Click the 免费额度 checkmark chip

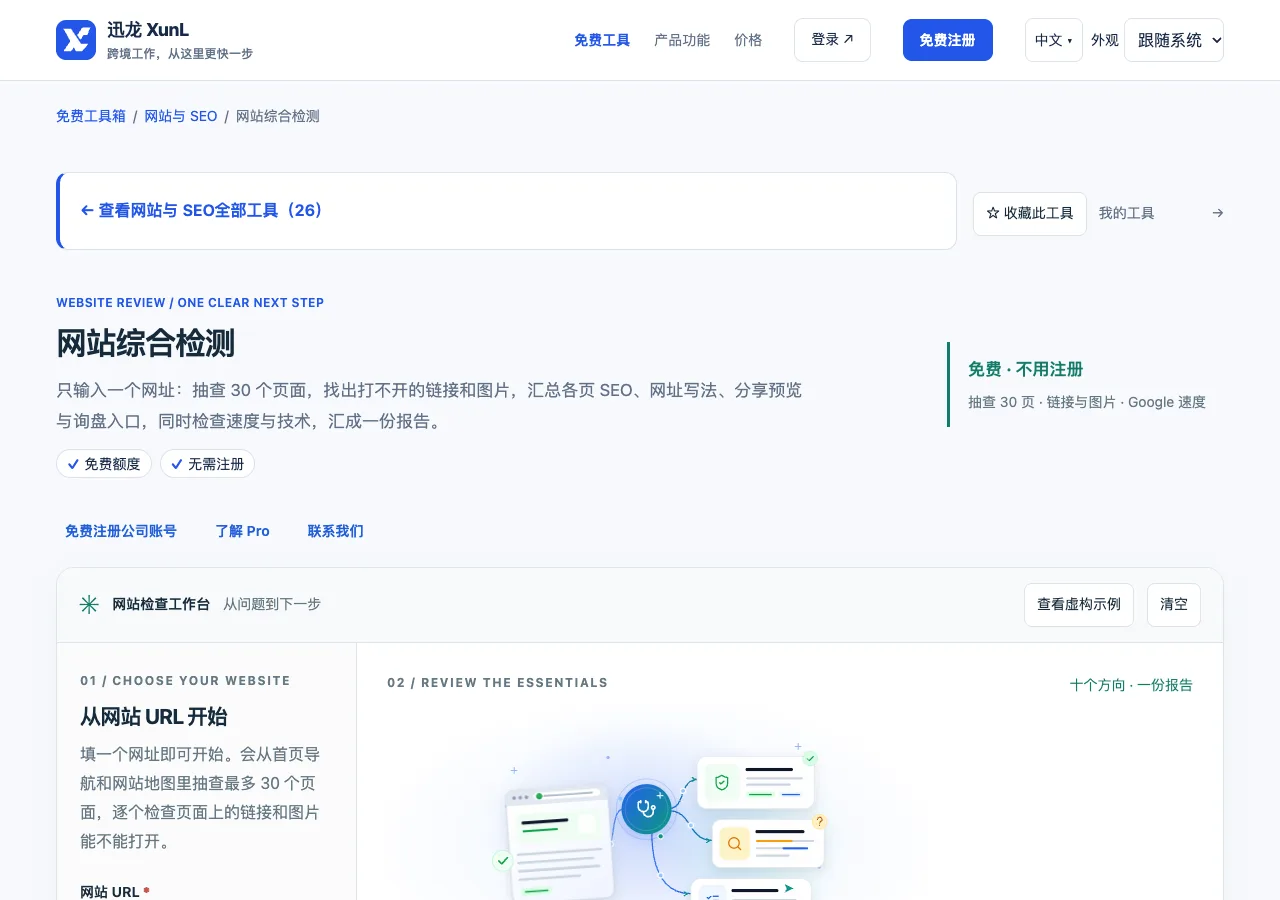(104, 464)
